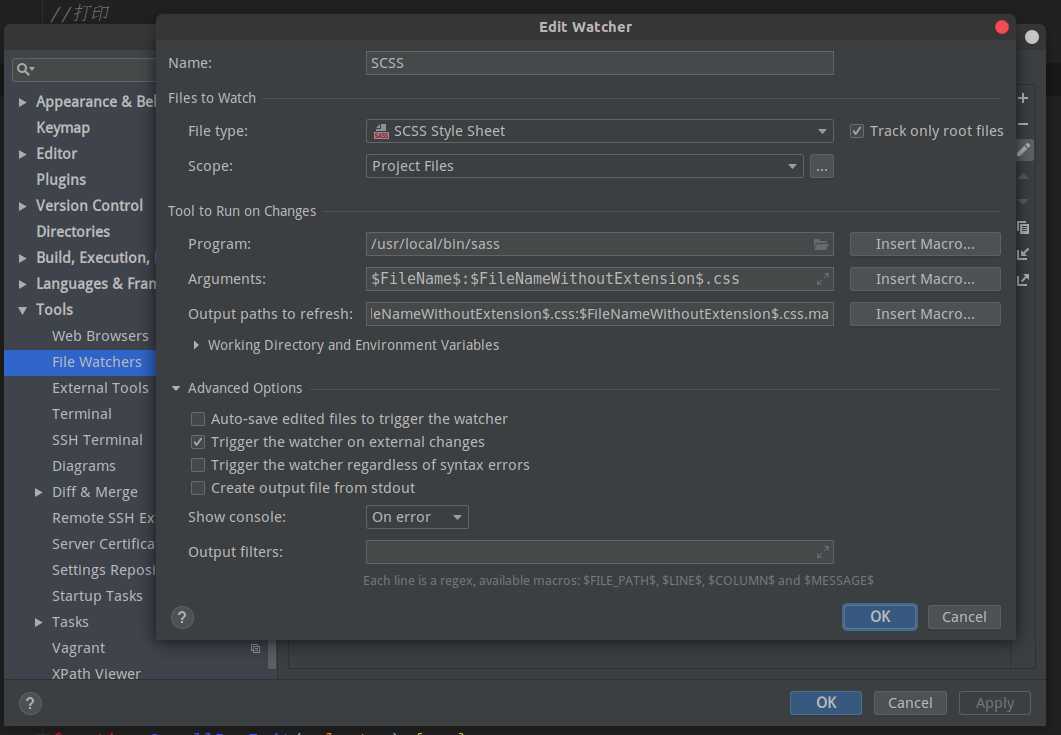Click the edit watcher pencil icon
The width and height of the screenshot is (1061, 735).
tap(1023, 149)
